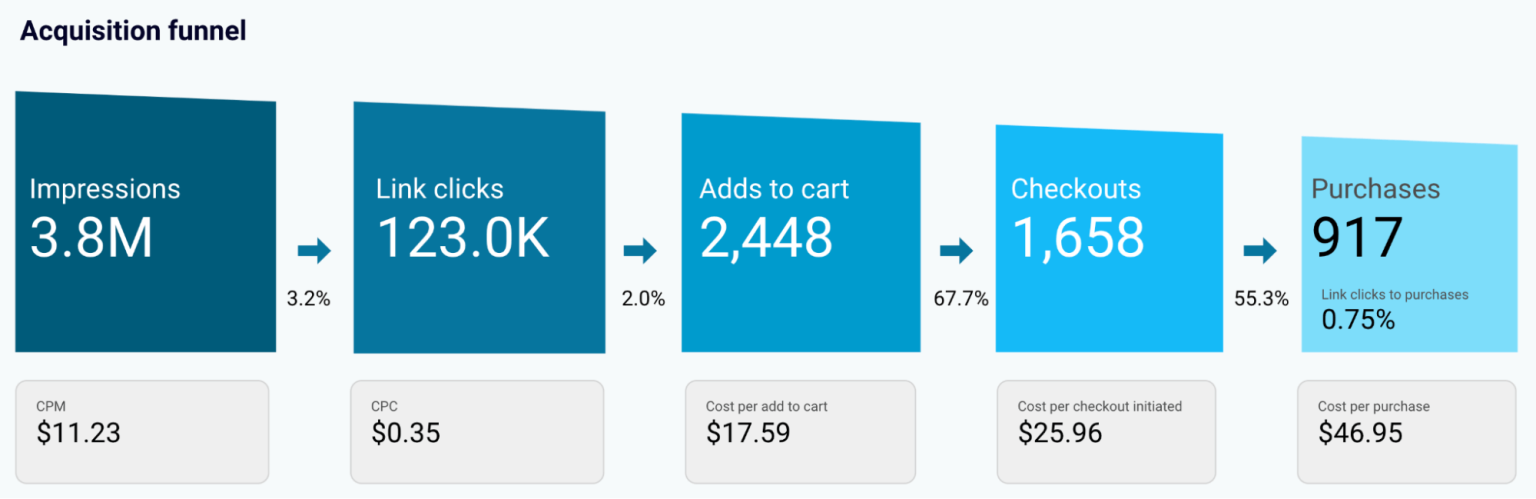Click the 55.3% conversion rate label
Screen dimensions: 1536x499
(x=1261, y=299)
